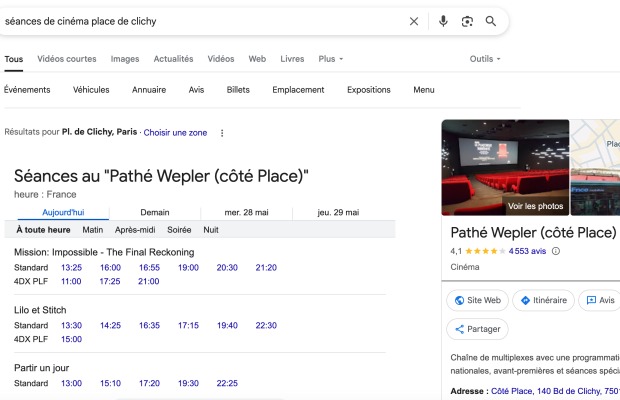The width and height of the screenshot is (620, 400).
Task: Pick Lilo et Stitch Standard 13:30 showtime
Action: (72, 325)
